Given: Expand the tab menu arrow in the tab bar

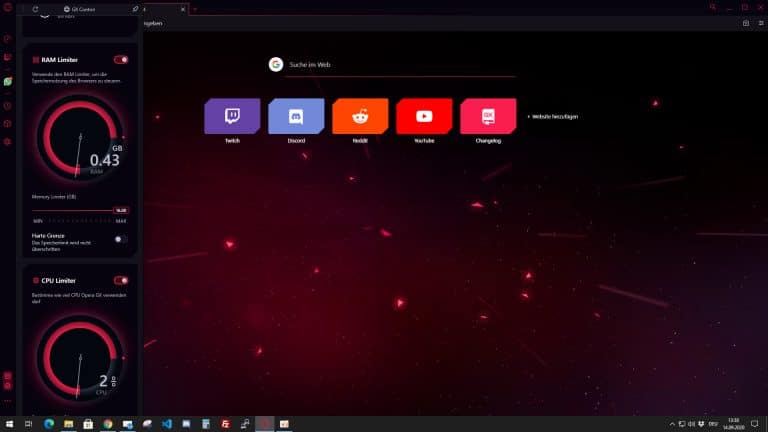Looking at the screenshot, I should 194,9.
